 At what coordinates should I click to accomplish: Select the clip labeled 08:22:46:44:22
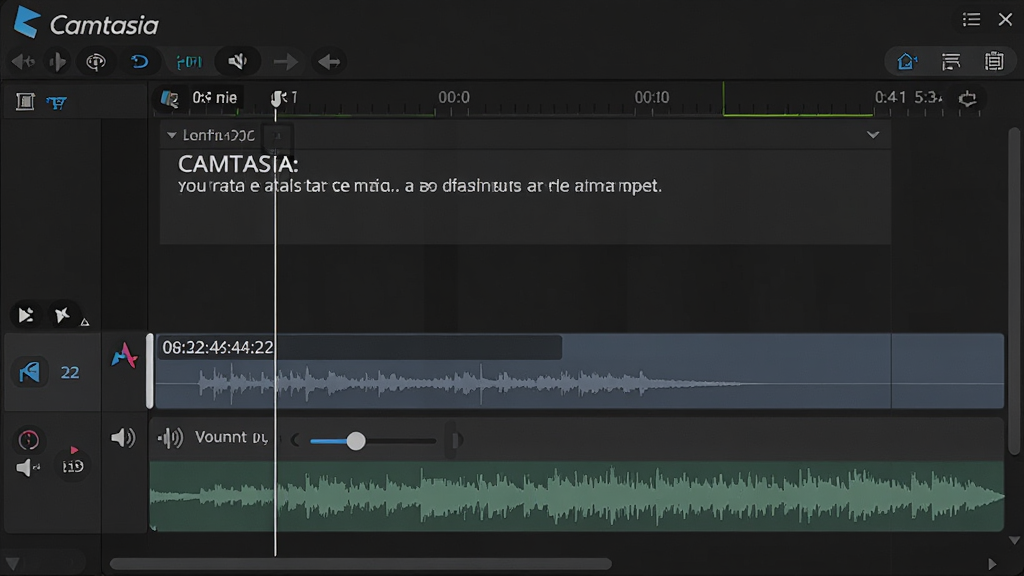click(x=579, y=371)
